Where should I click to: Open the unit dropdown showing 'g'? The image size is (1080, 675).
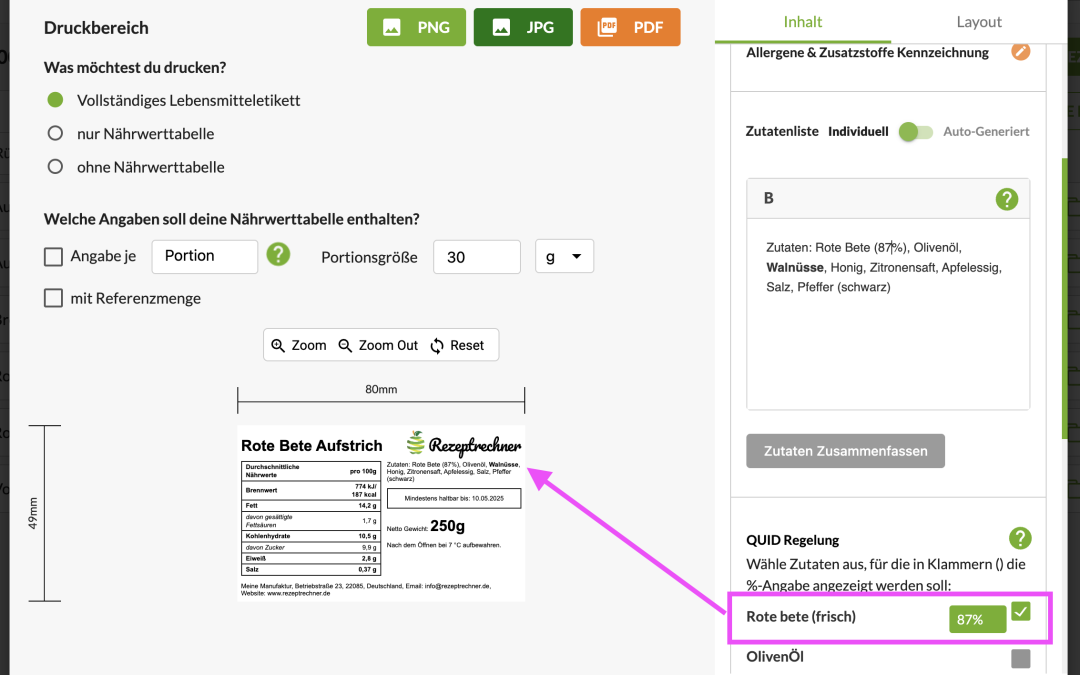(x=564, y=257)
